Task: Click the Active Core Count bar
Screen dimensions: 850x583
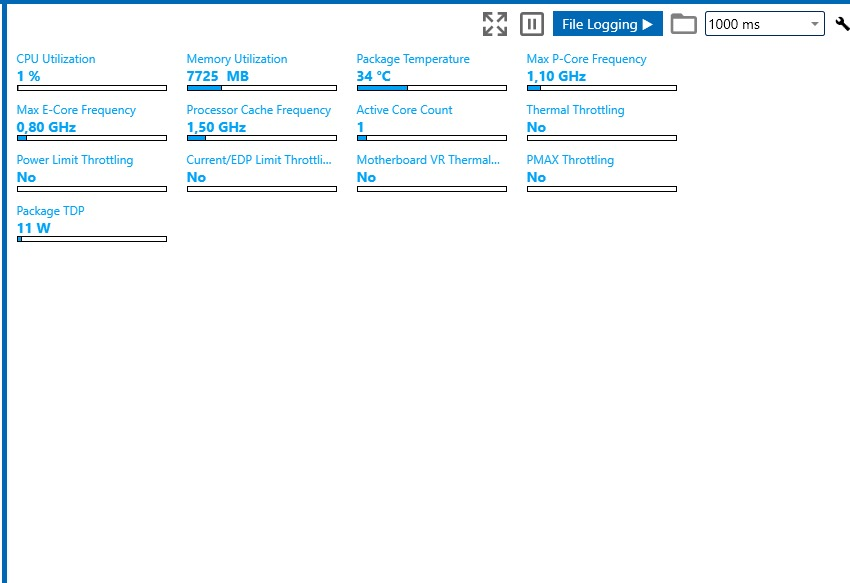Action: (x=432, y=138)
